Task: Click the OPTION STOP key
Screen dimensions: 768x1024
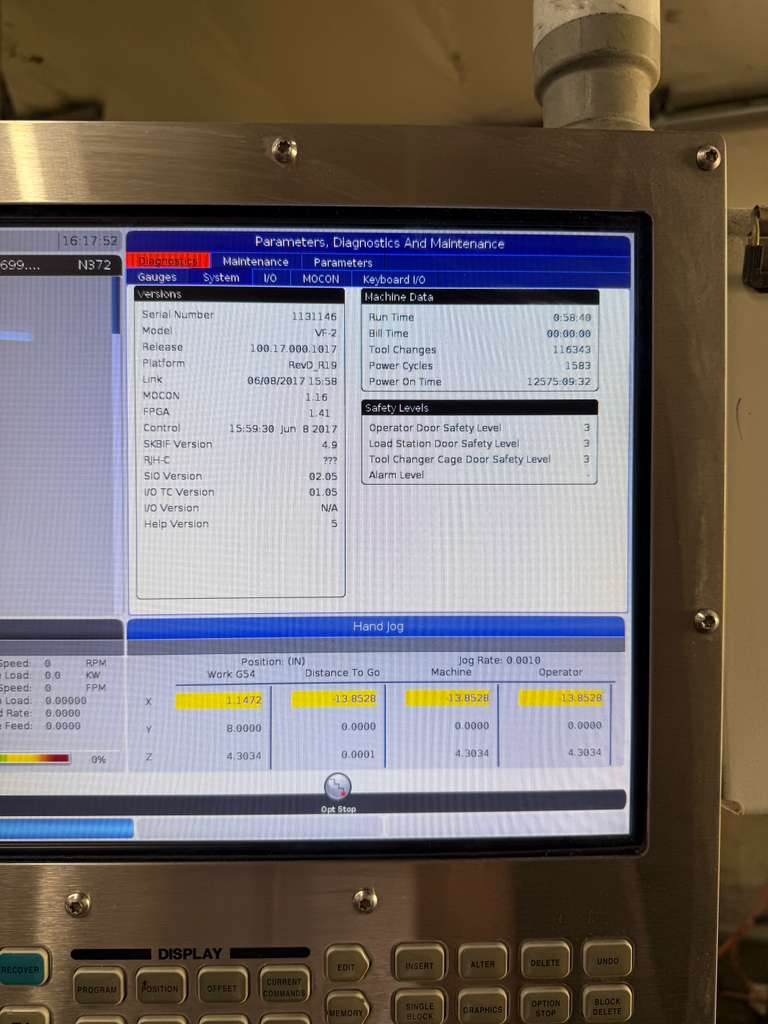Action: (x=546, y=1006)
